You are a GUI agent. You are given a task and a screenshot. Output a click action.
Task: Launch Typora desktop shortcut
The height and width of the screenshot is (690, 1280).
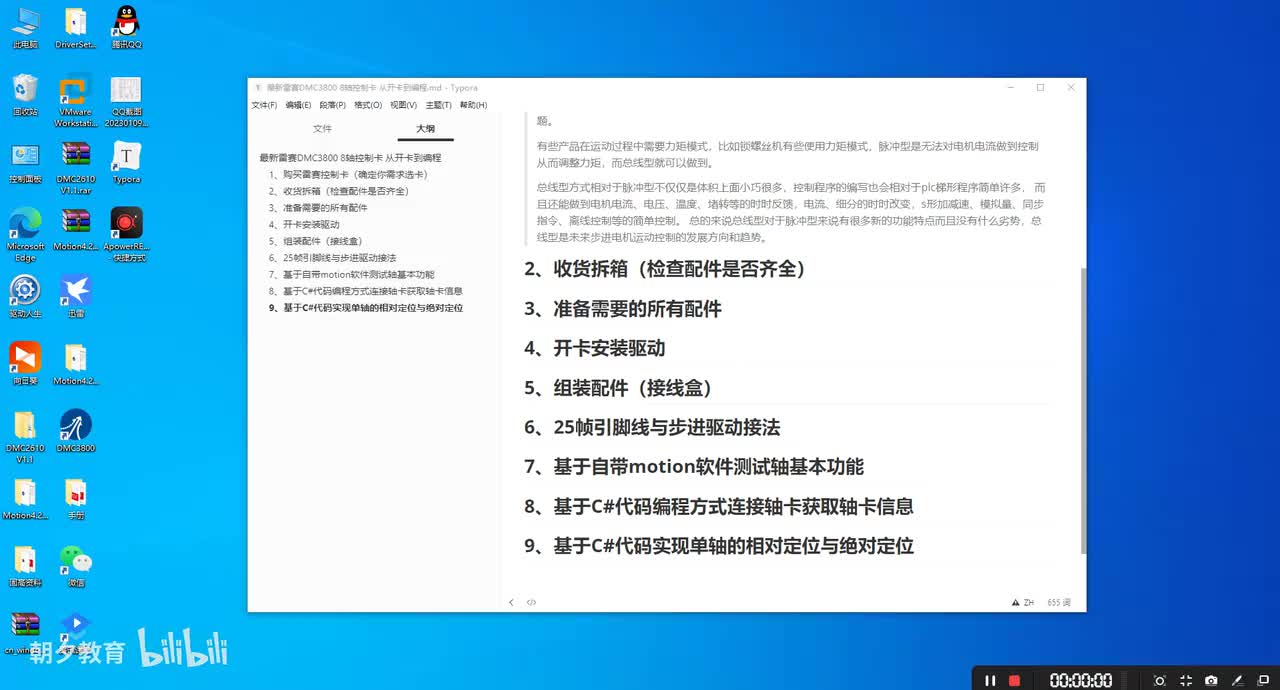tap(126, 163)
